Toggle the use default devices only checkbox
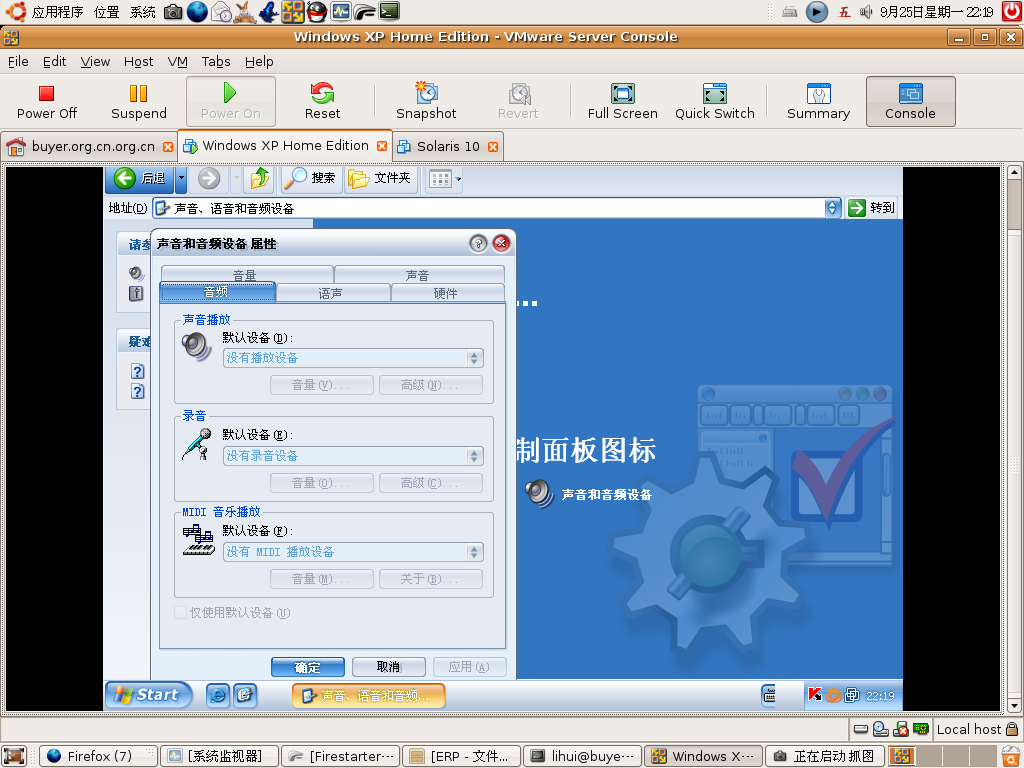The height and width of the screenshot is (768, 1024). pyautogui.click(x=181, y=613)
